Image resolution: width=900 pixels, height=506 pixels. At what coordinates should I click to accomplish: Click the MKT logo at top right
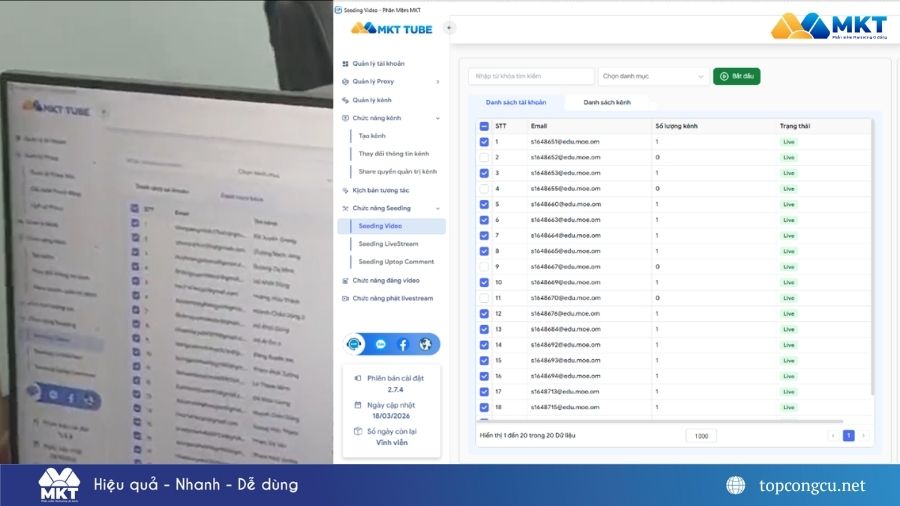(829, 26)
